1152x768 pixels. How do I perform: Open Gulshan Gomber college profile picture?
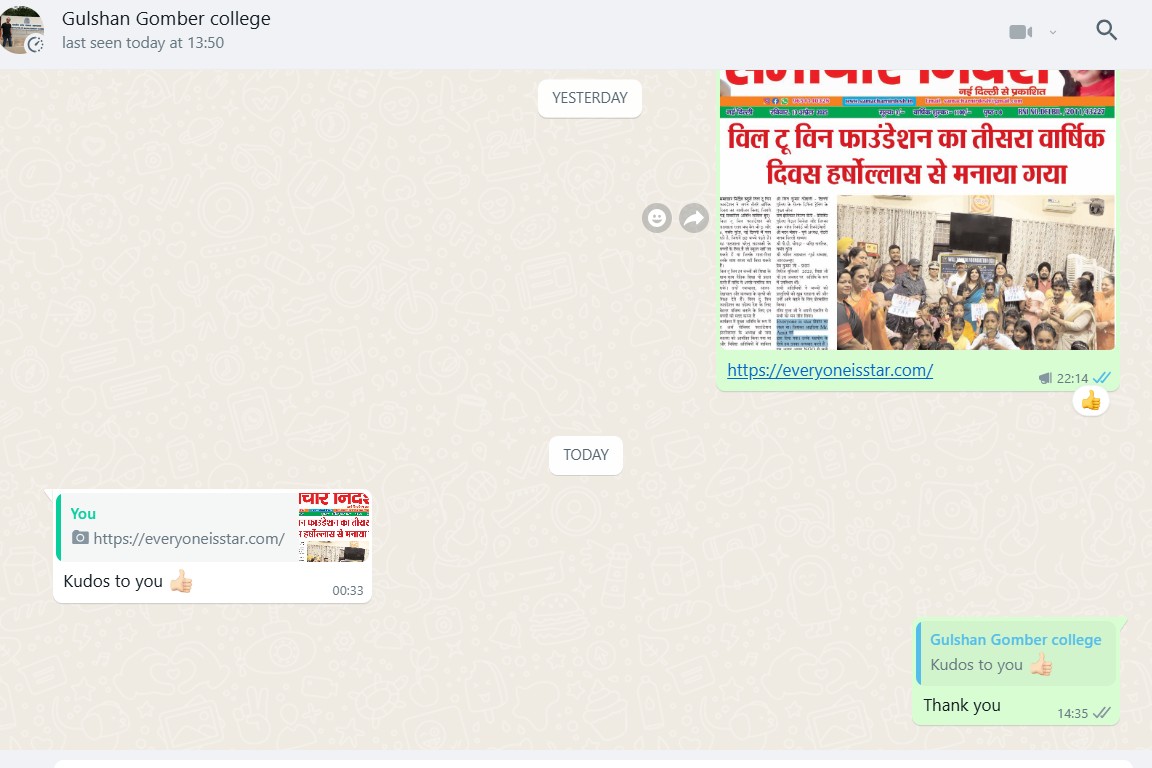(x=21, y=29)
